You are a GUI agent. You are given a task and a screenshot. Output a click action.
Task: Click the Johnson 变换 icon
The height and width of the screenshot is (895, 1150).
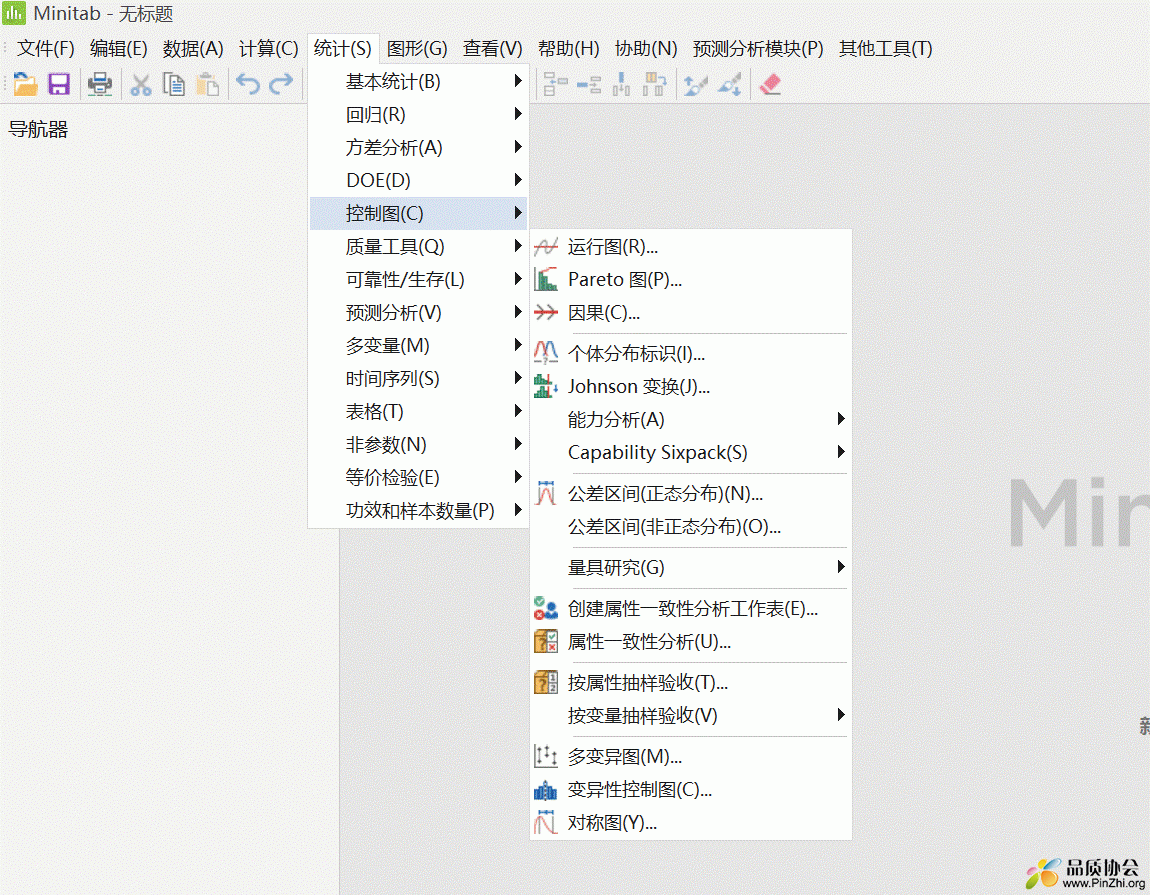(546, 386)
